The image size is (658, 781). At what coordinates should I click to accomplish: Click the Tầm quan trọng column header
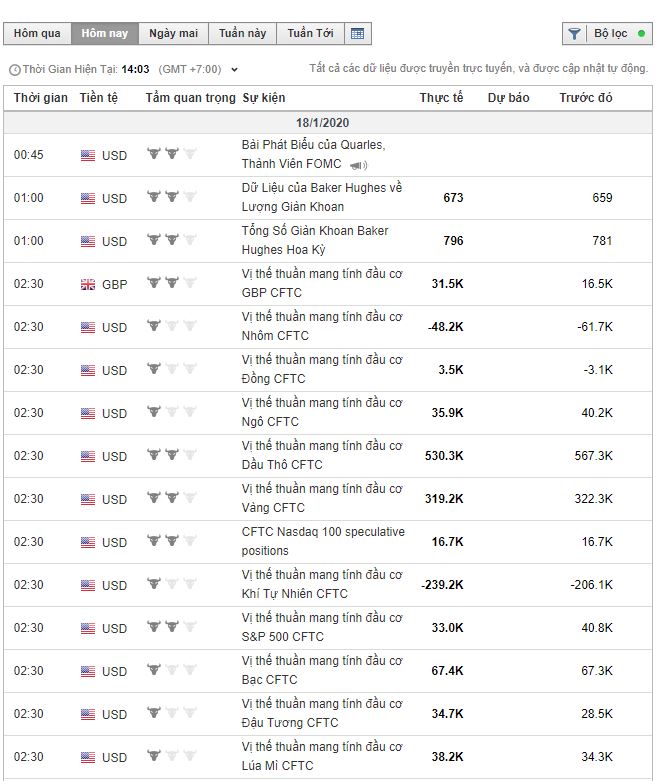tap(190, 98)
